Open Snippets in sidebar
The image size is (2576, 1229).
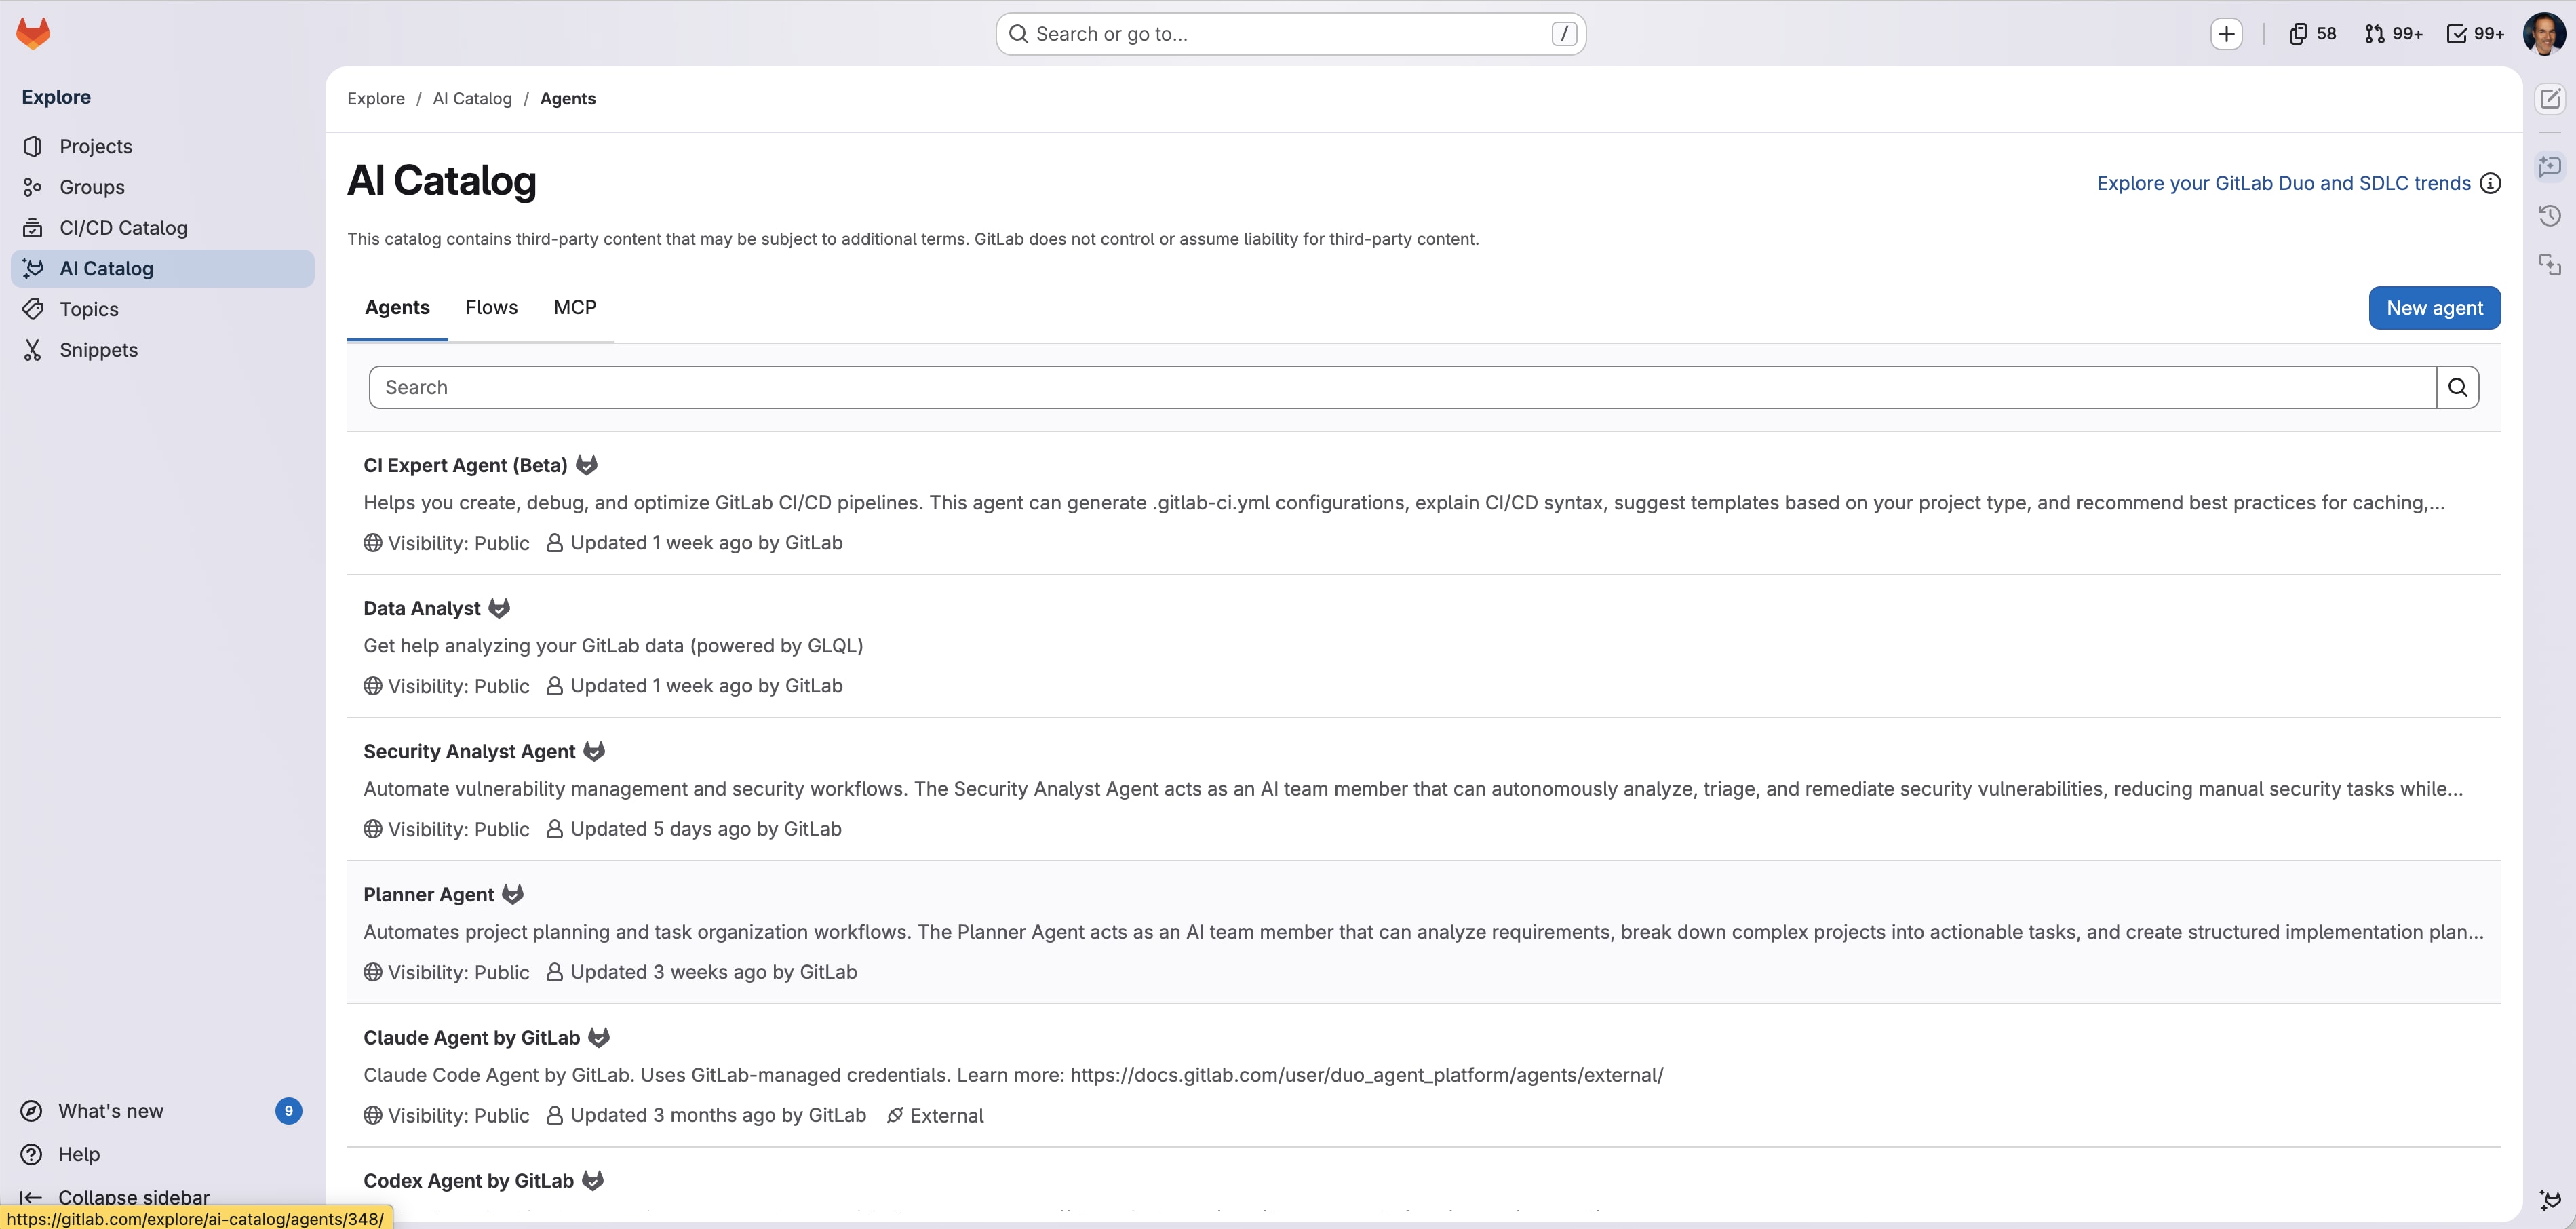pos(163,350)
